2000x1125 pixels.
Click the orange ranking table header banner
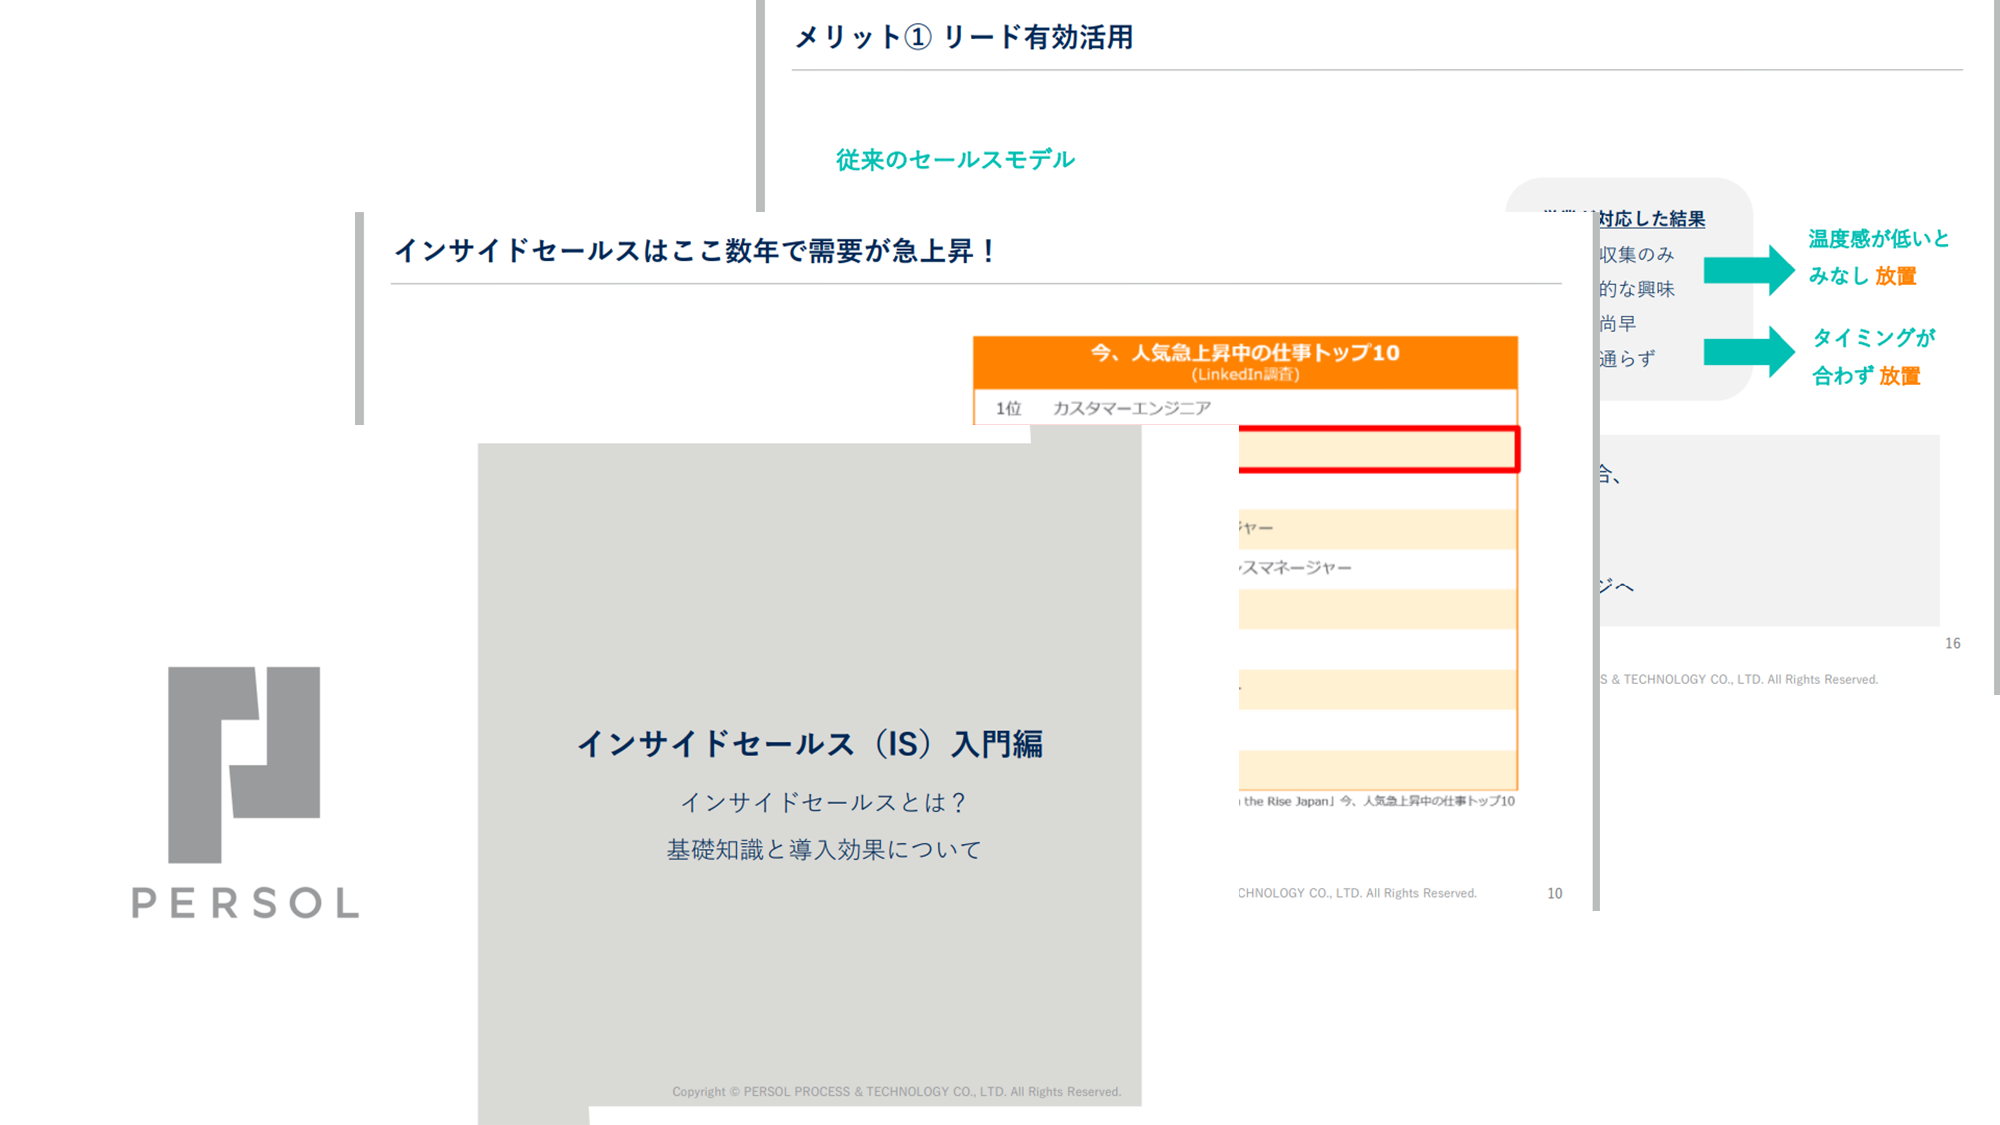1245,362
